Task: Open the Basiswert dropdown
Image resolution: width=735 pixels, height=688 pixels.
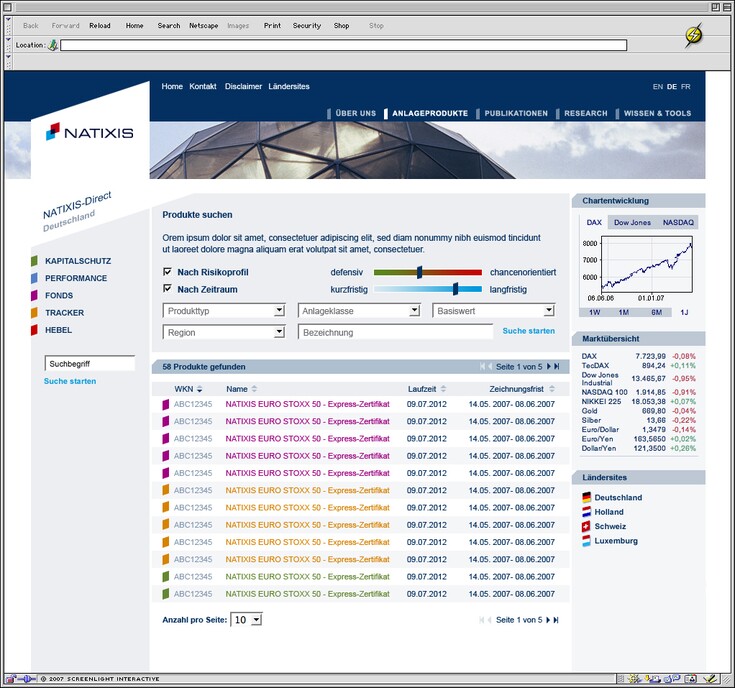Action: (494, 310)
